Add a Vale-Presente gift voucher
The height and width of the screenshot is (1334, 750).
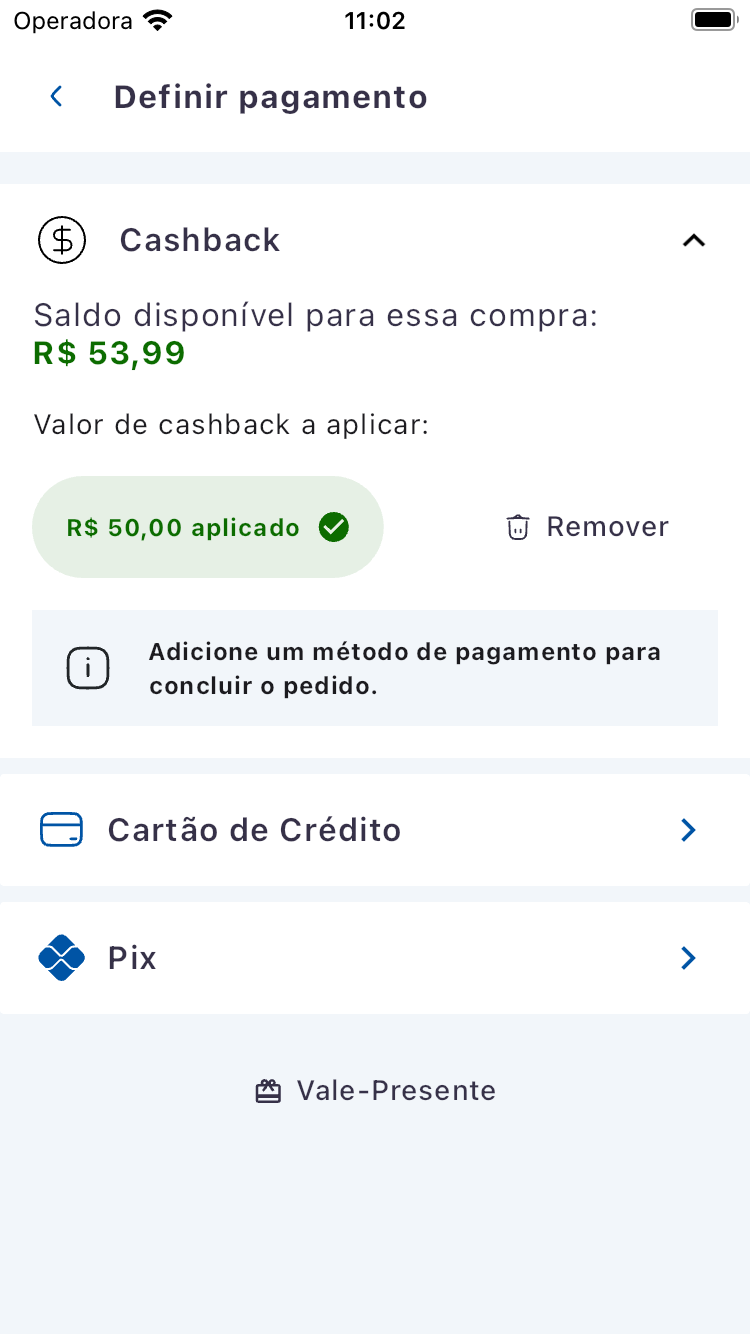[395, 1091]
